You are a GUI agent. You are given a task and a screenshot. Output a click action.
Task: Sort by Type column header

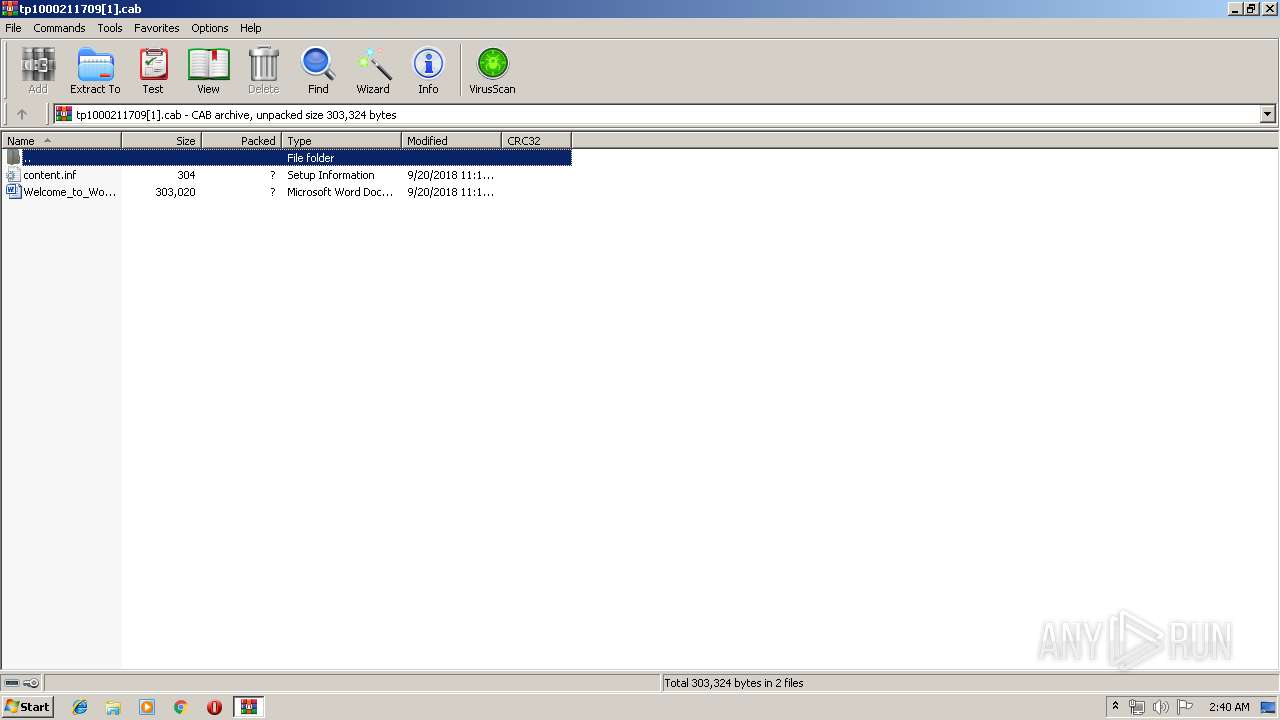coord(341,141)
